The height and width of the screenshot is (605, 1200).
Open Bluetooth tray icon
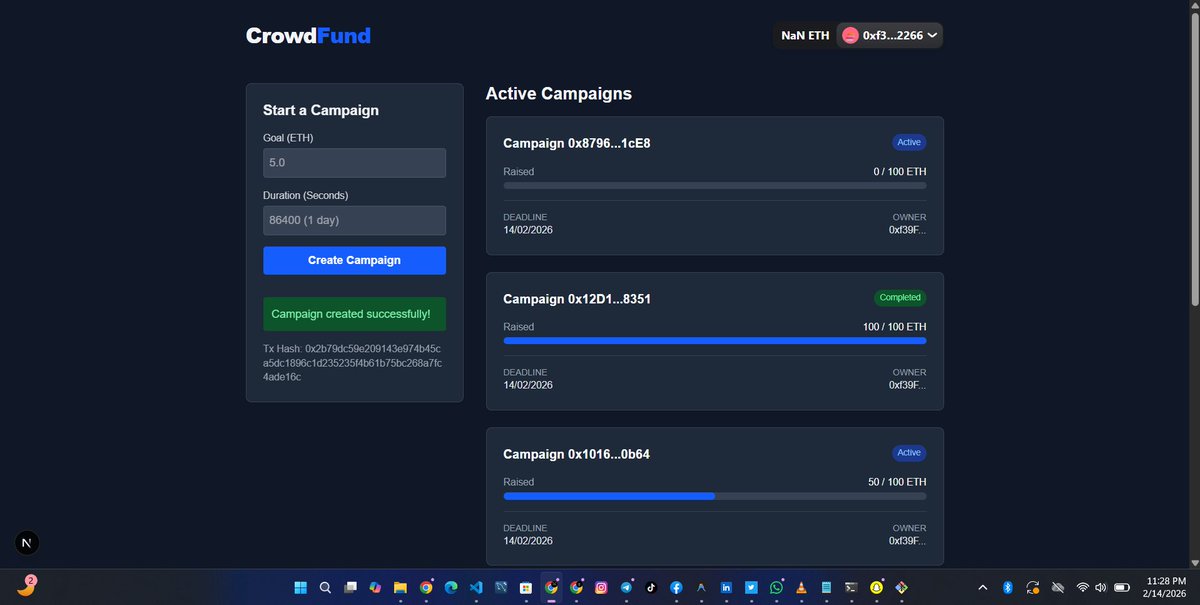[x=1008, y=588]
